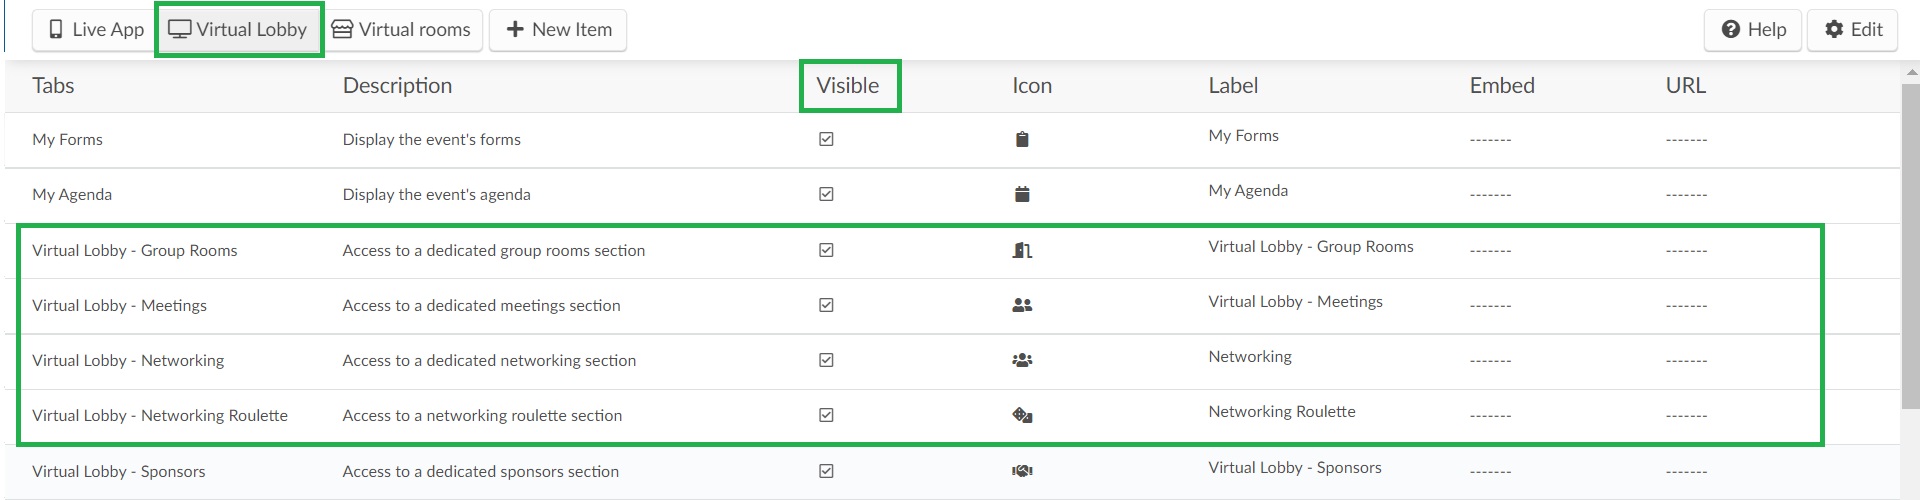Toggle Visible checkbox for Virtual Lobby - Sponsors
The width and height of the screenshot is (1920, 500).
click(826, 471)
